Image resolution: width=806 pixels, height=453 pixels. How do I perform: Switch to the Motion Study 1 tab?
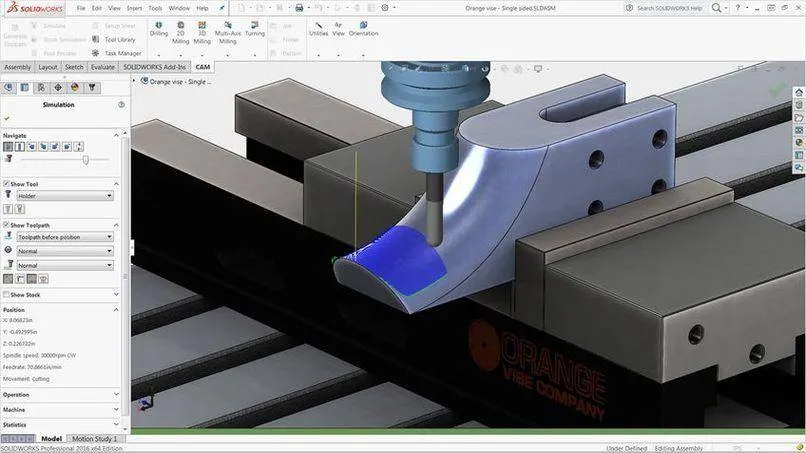[x=95, y=439]
